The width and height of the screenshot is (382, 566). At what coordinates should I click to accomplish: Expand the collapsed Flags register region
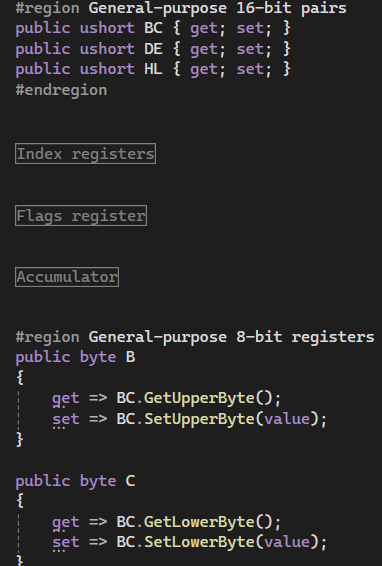pyautogui.click(x=81, y=215)
